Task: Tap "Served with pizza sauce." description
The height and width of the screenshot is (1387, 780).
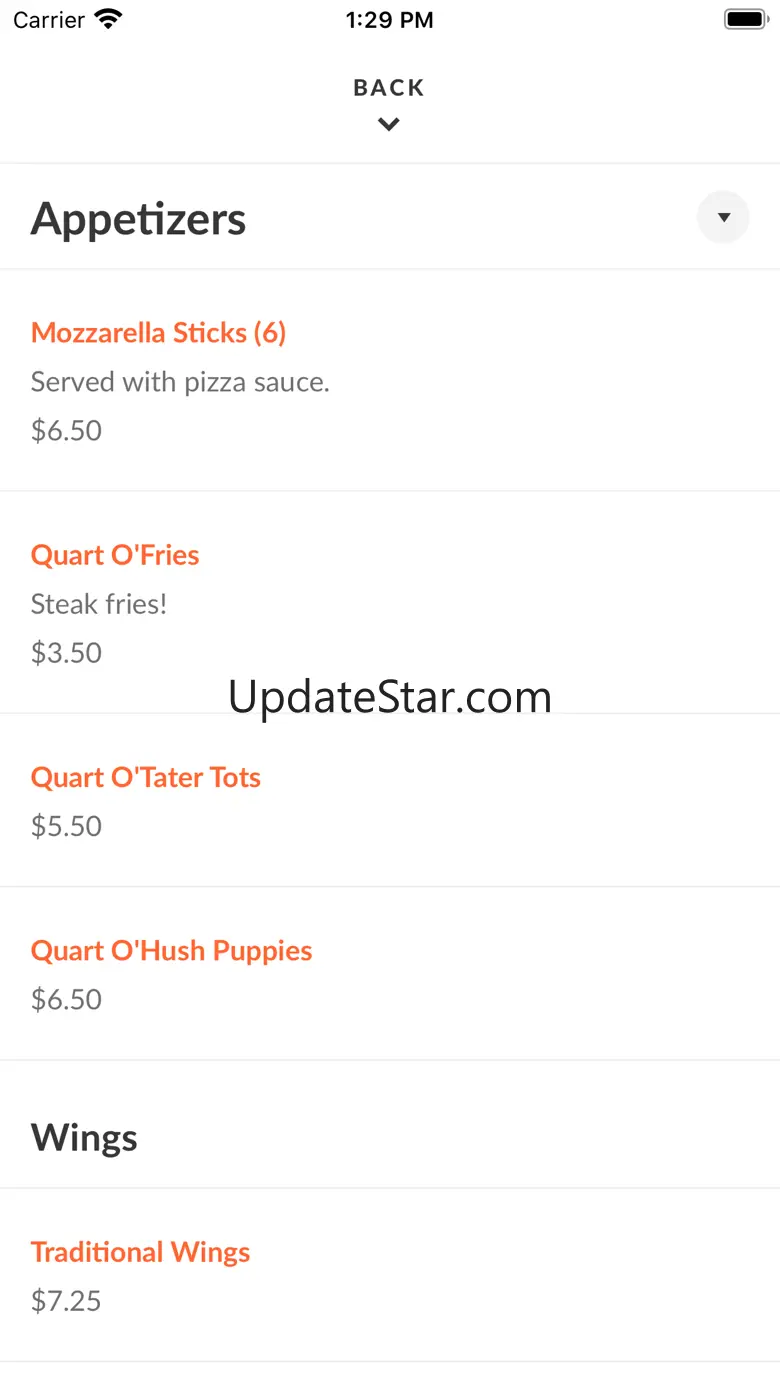Action: click(x=180, y=382)
